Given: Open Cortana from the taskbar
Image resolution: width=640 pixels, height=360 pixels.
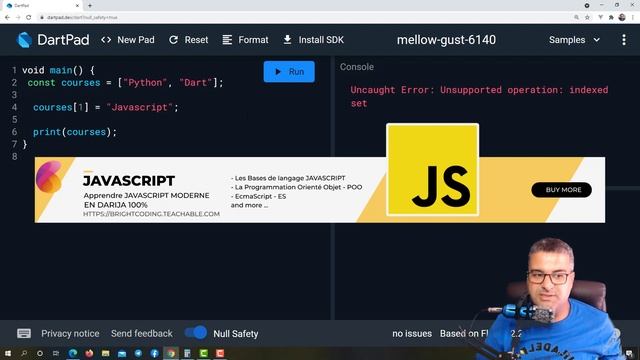Looking at the screenshot, I should [40, 353].
